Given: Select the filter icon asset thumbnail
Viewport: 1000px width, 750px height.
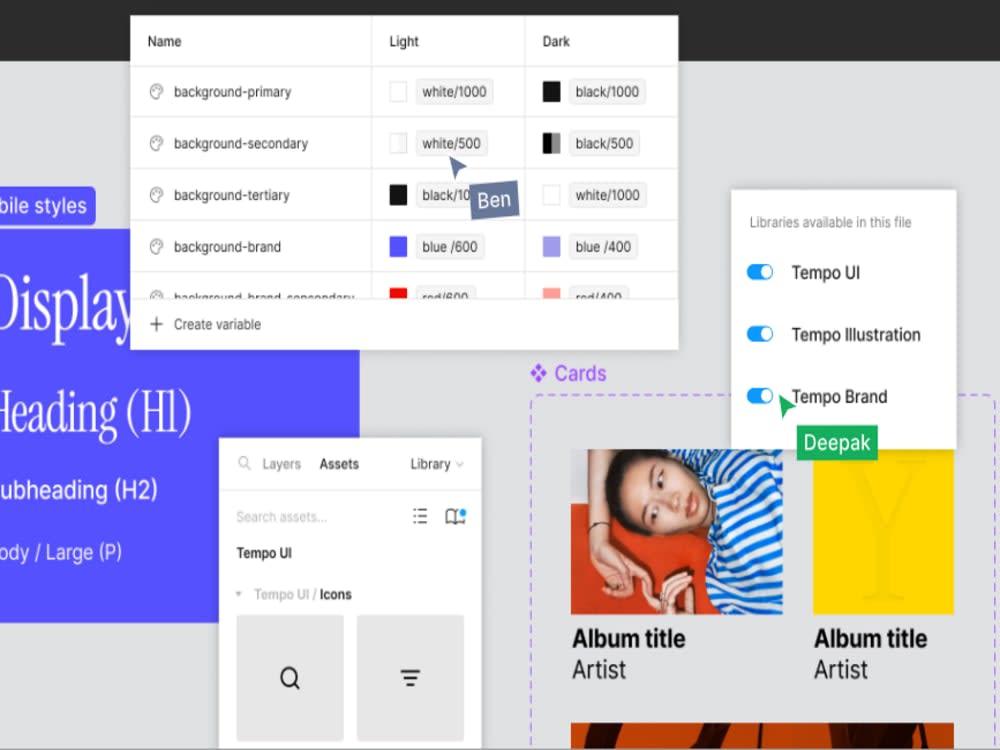Looking at the screenshot, I should [x=410, y=677].
